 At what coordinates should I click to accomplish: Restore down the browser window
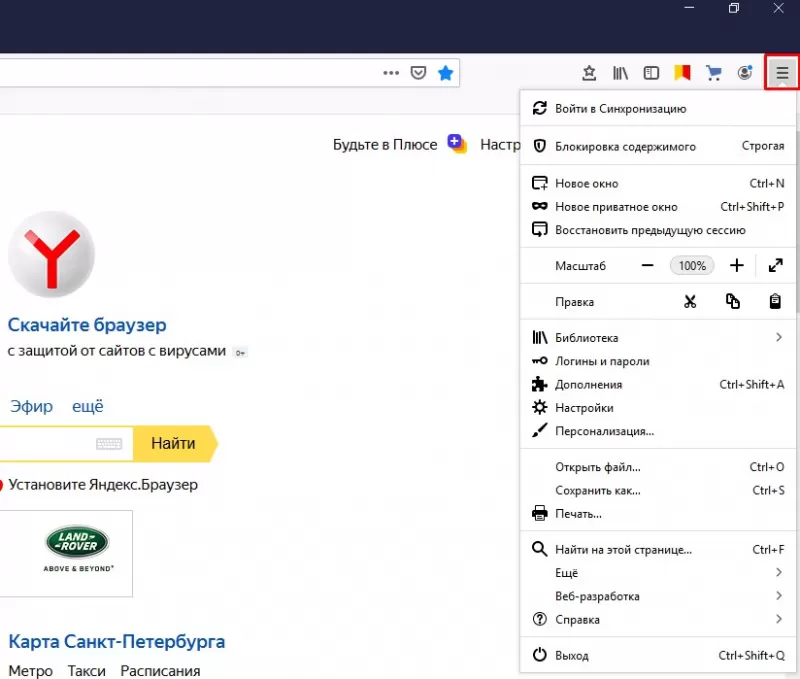[734, 8]
